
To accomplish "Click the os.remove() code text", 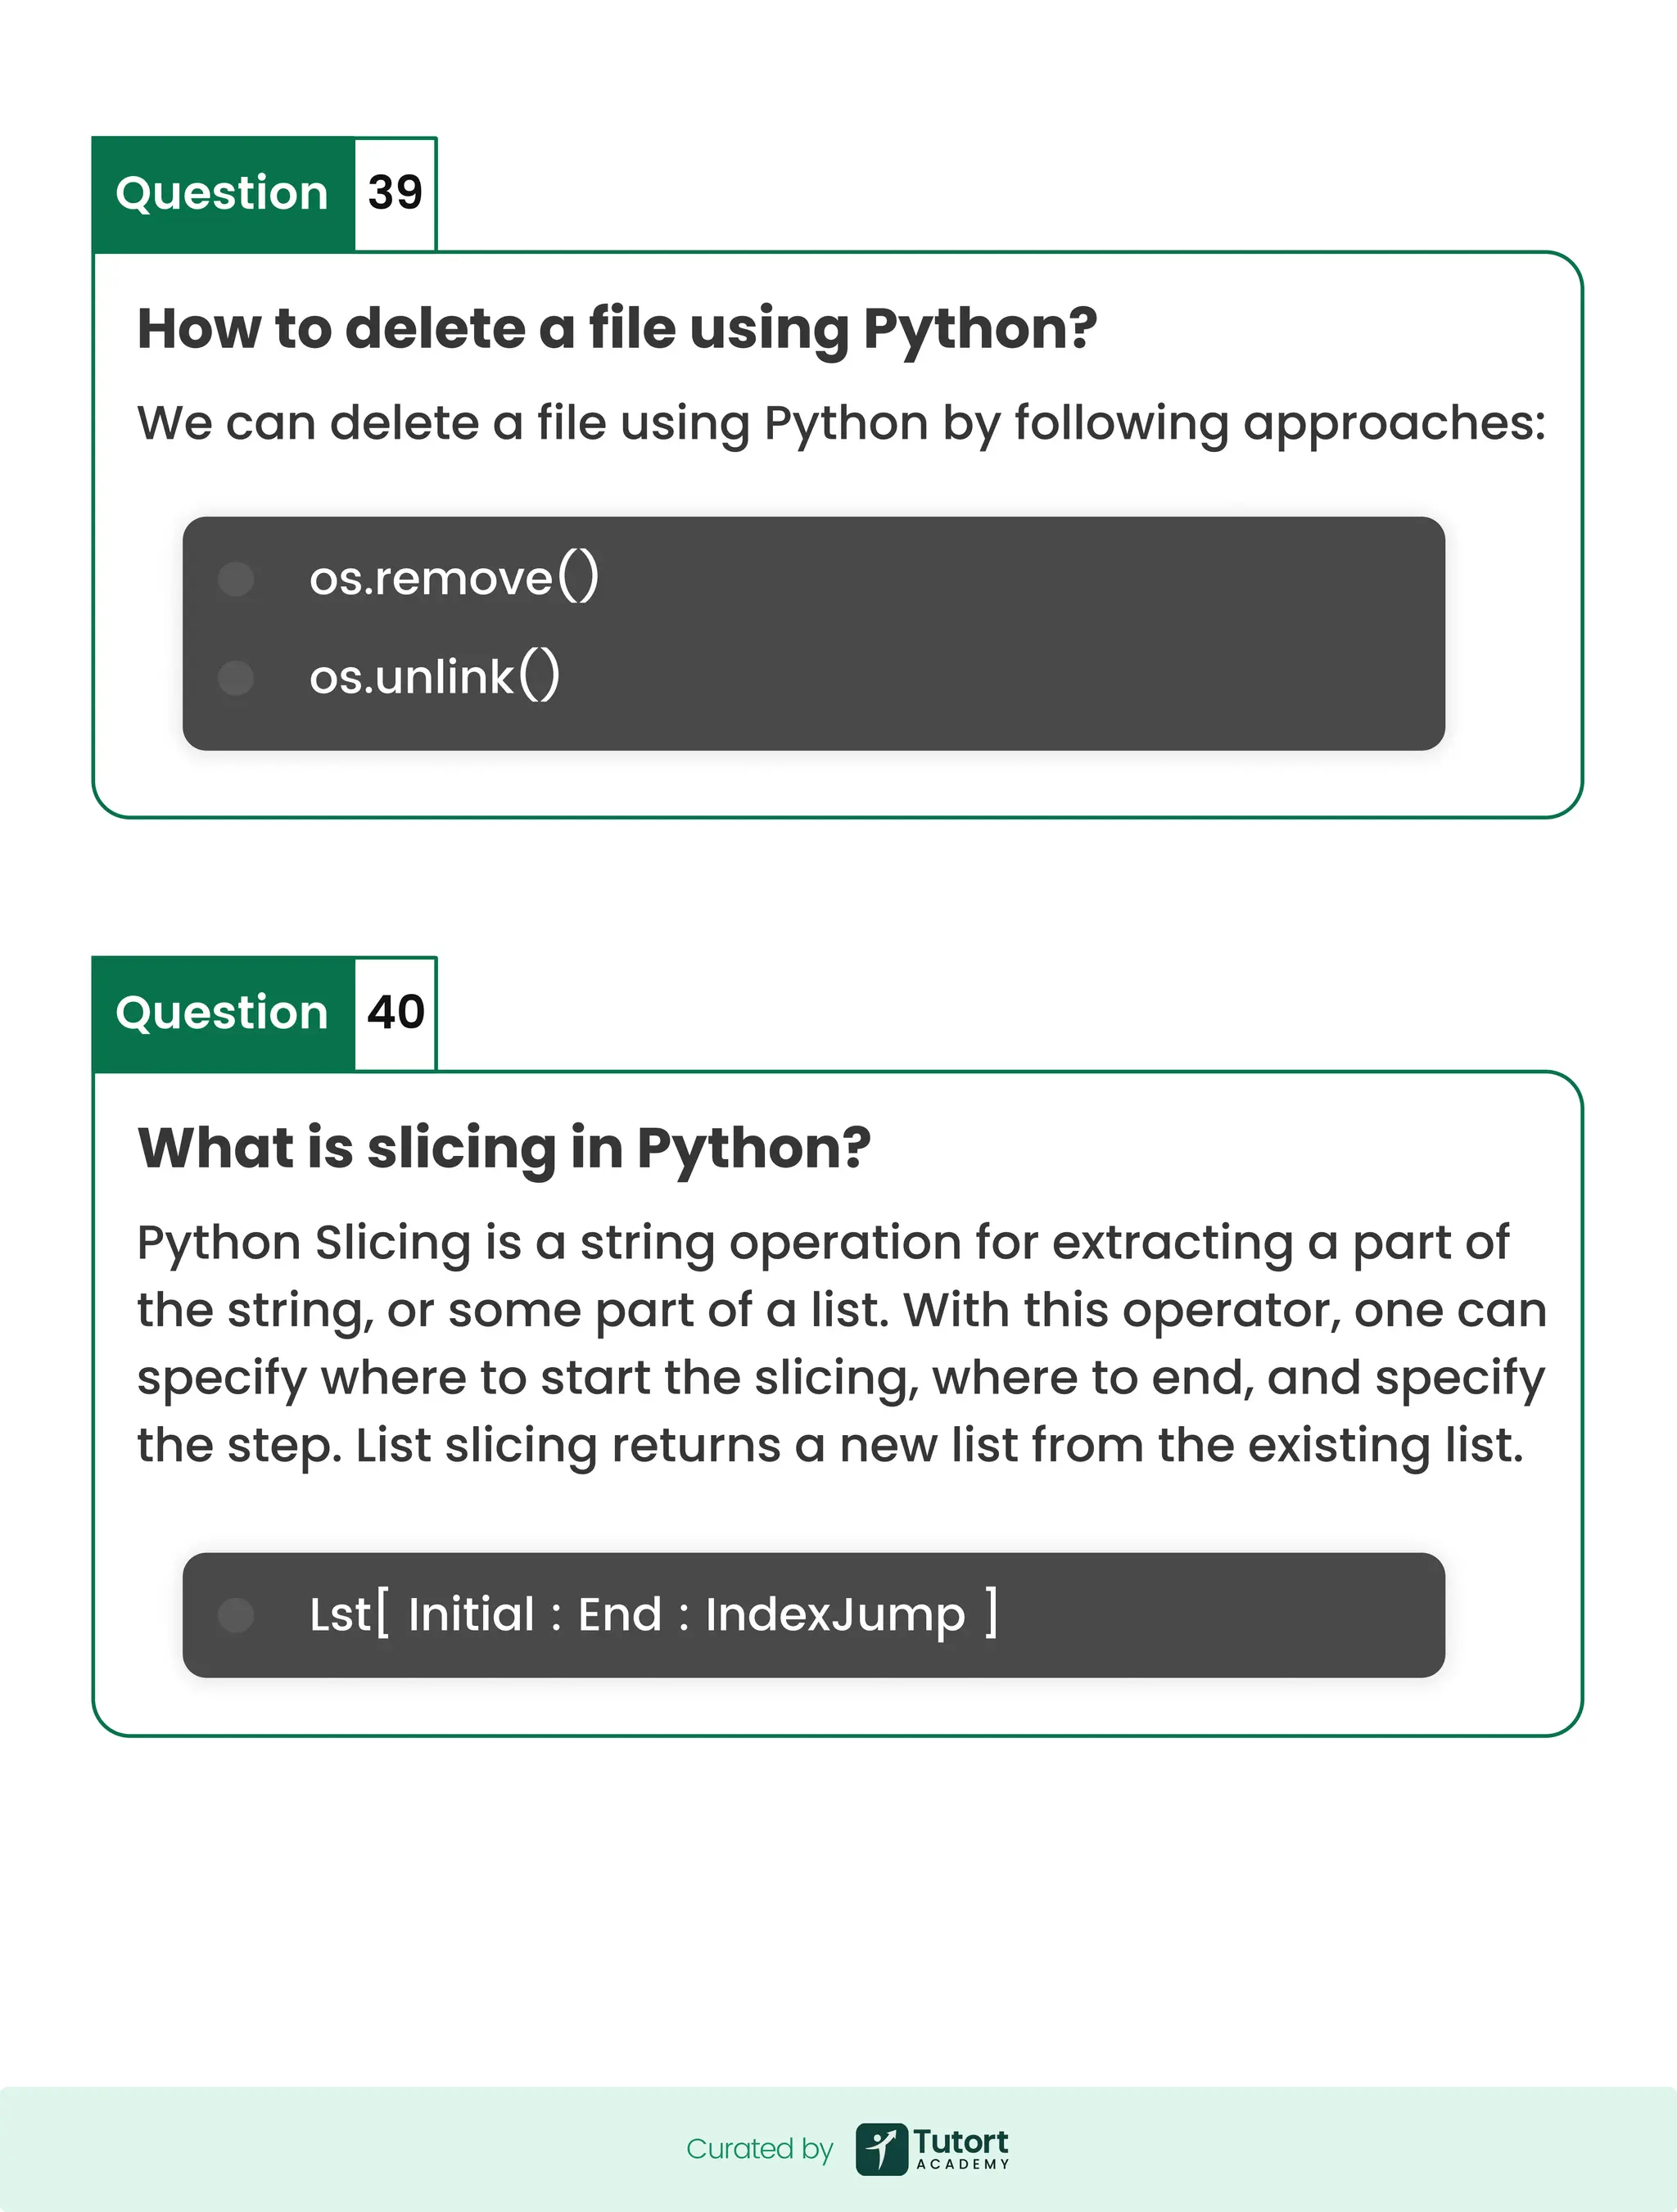I will (x=454, y=579).
